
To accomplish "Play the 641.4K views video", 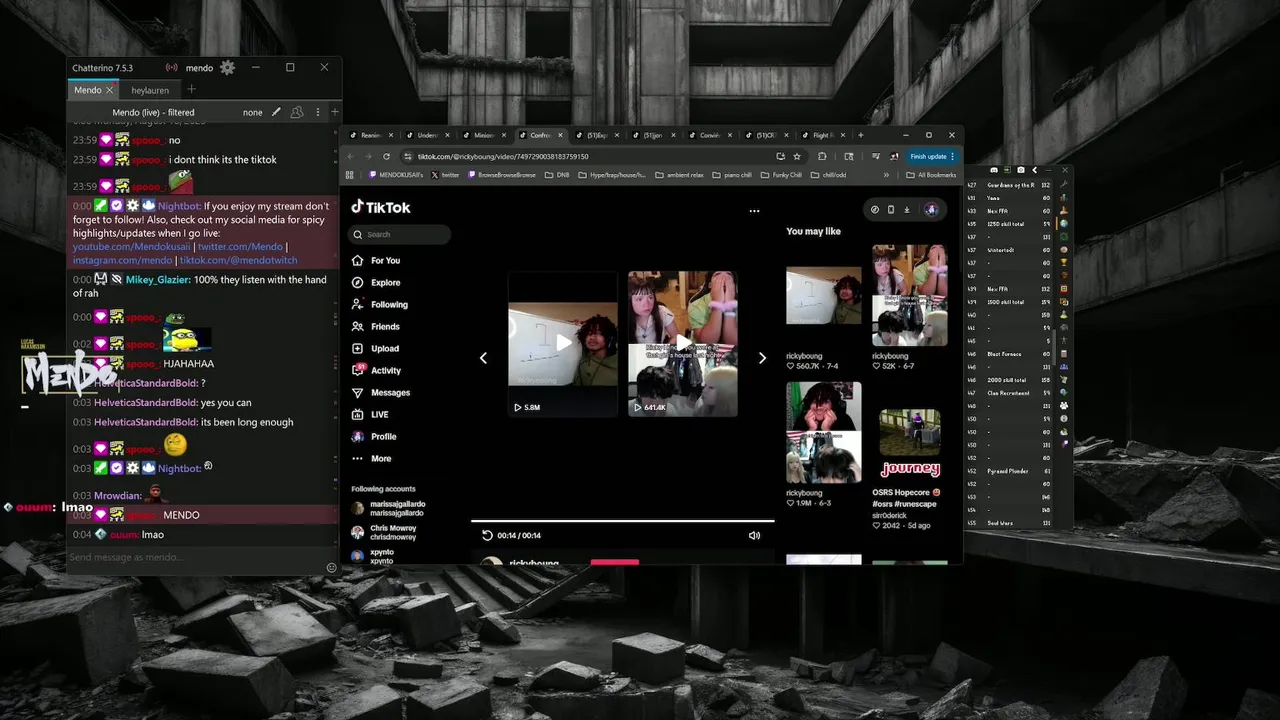I will (683, 343).
